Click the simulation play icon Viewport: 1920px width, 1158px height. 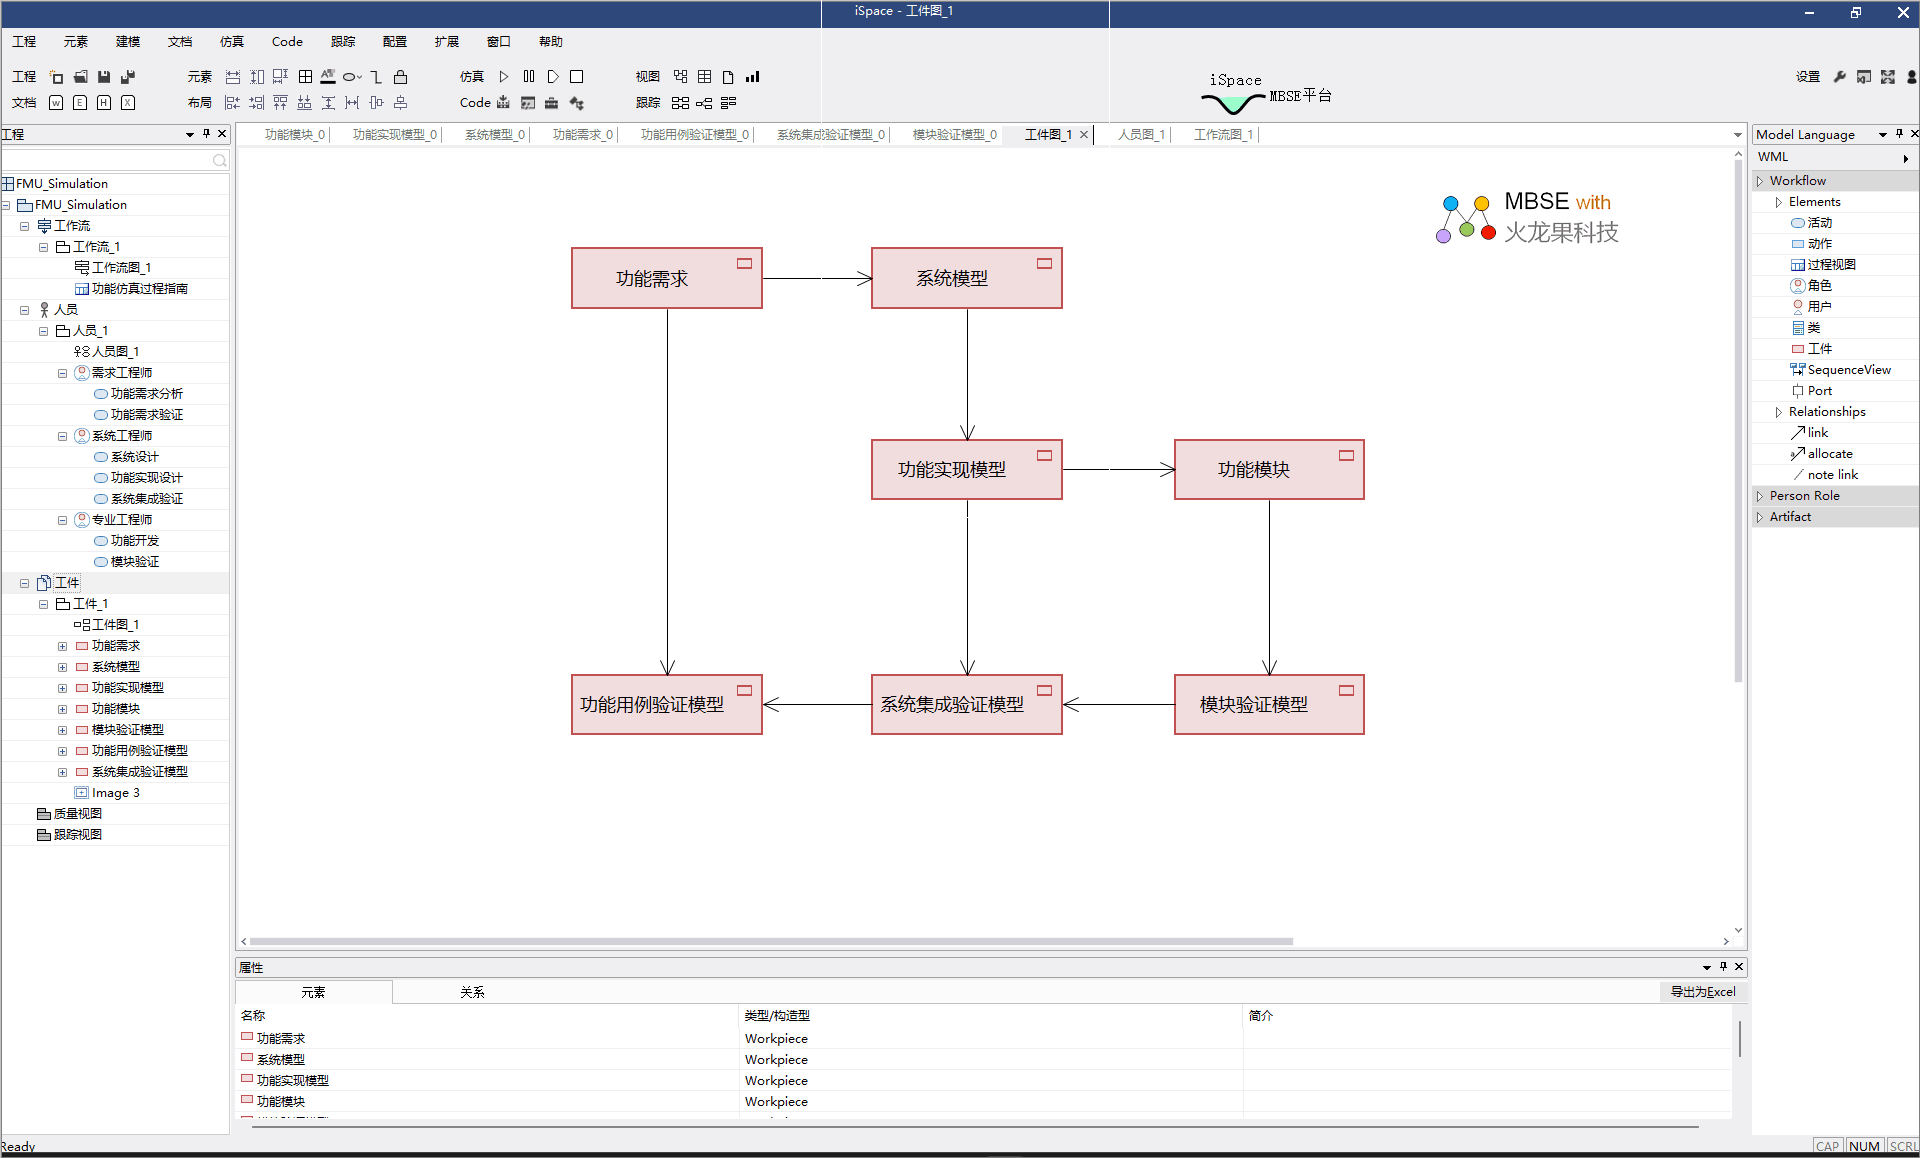click(x=504, y=77)
